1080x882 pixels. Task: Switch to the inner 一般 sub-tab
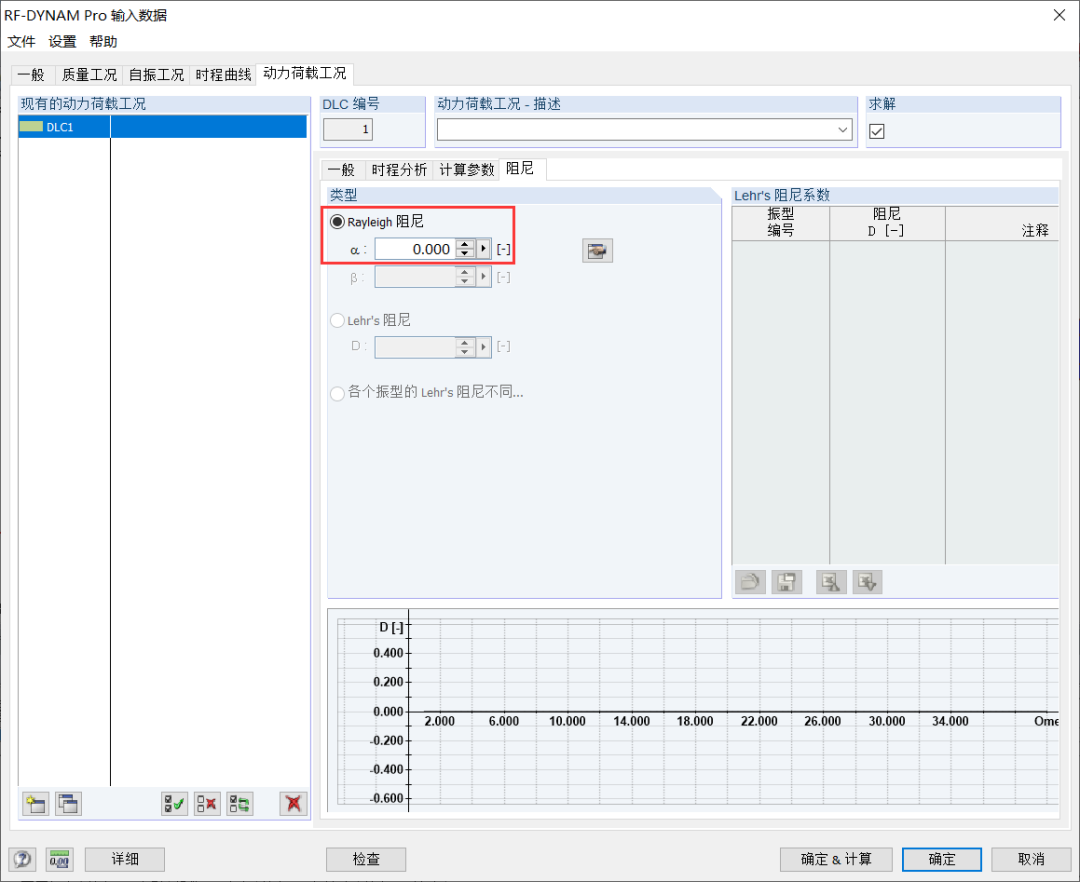341,170
